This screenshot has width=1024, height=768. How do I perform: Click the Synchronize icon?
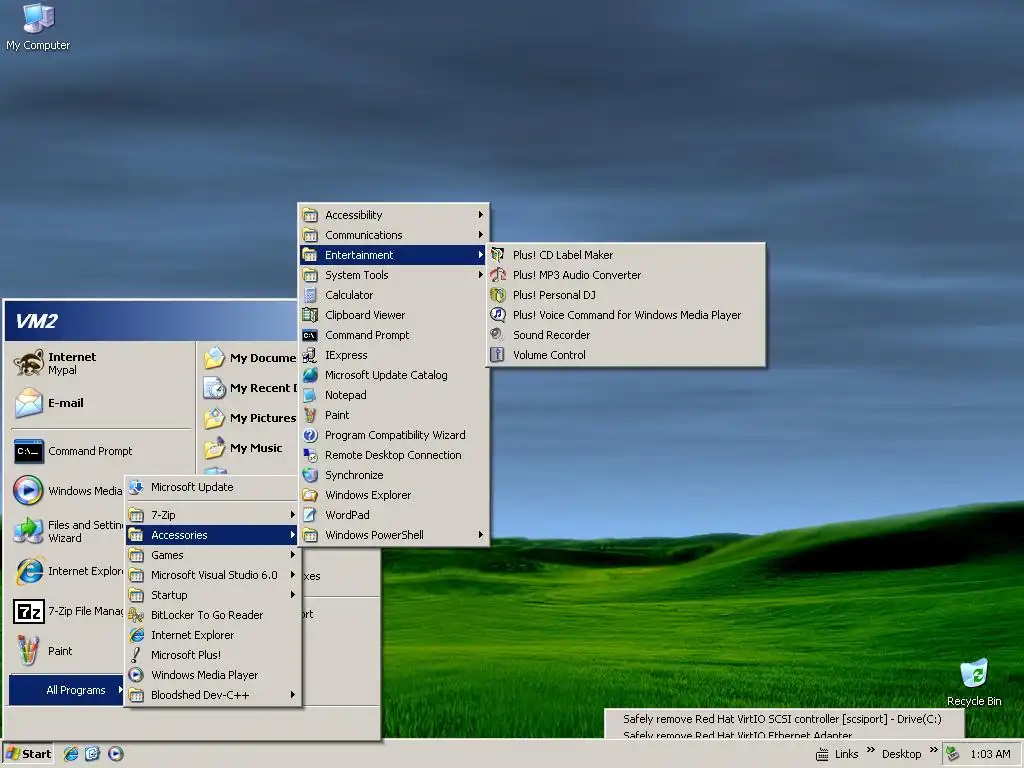310,475
